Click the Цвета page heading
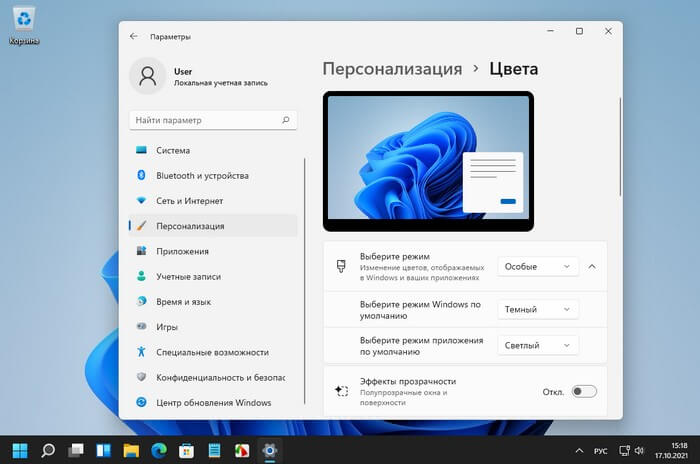This screenshot has width=700, height=464. point(513,69)
